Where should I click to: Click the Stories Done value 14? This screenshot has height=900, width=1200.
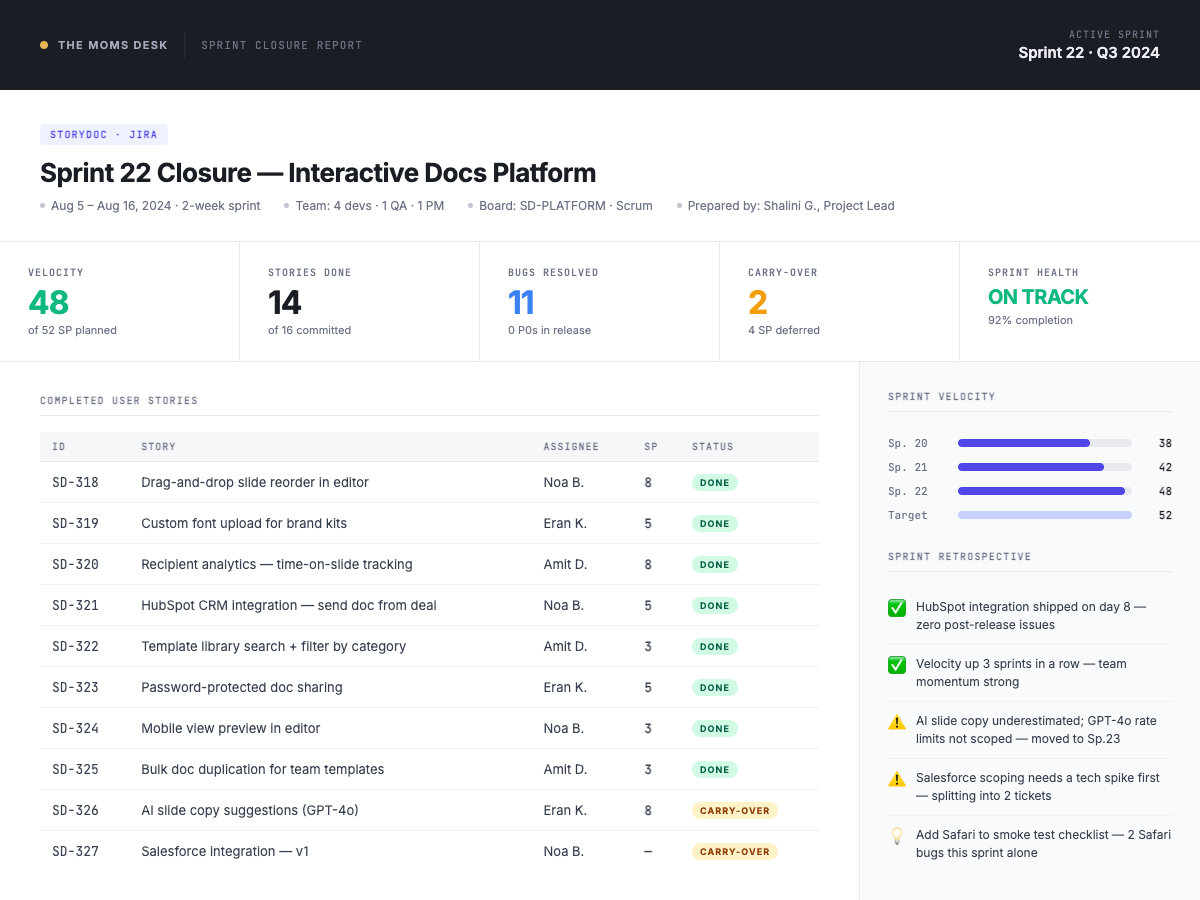click(x=285, y=302)
